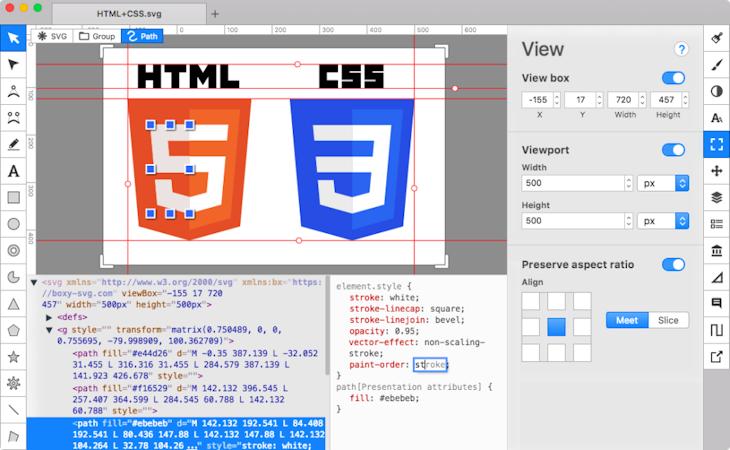
Task: Select the Path breadcrumb item
Action: (x=142, y=36)
